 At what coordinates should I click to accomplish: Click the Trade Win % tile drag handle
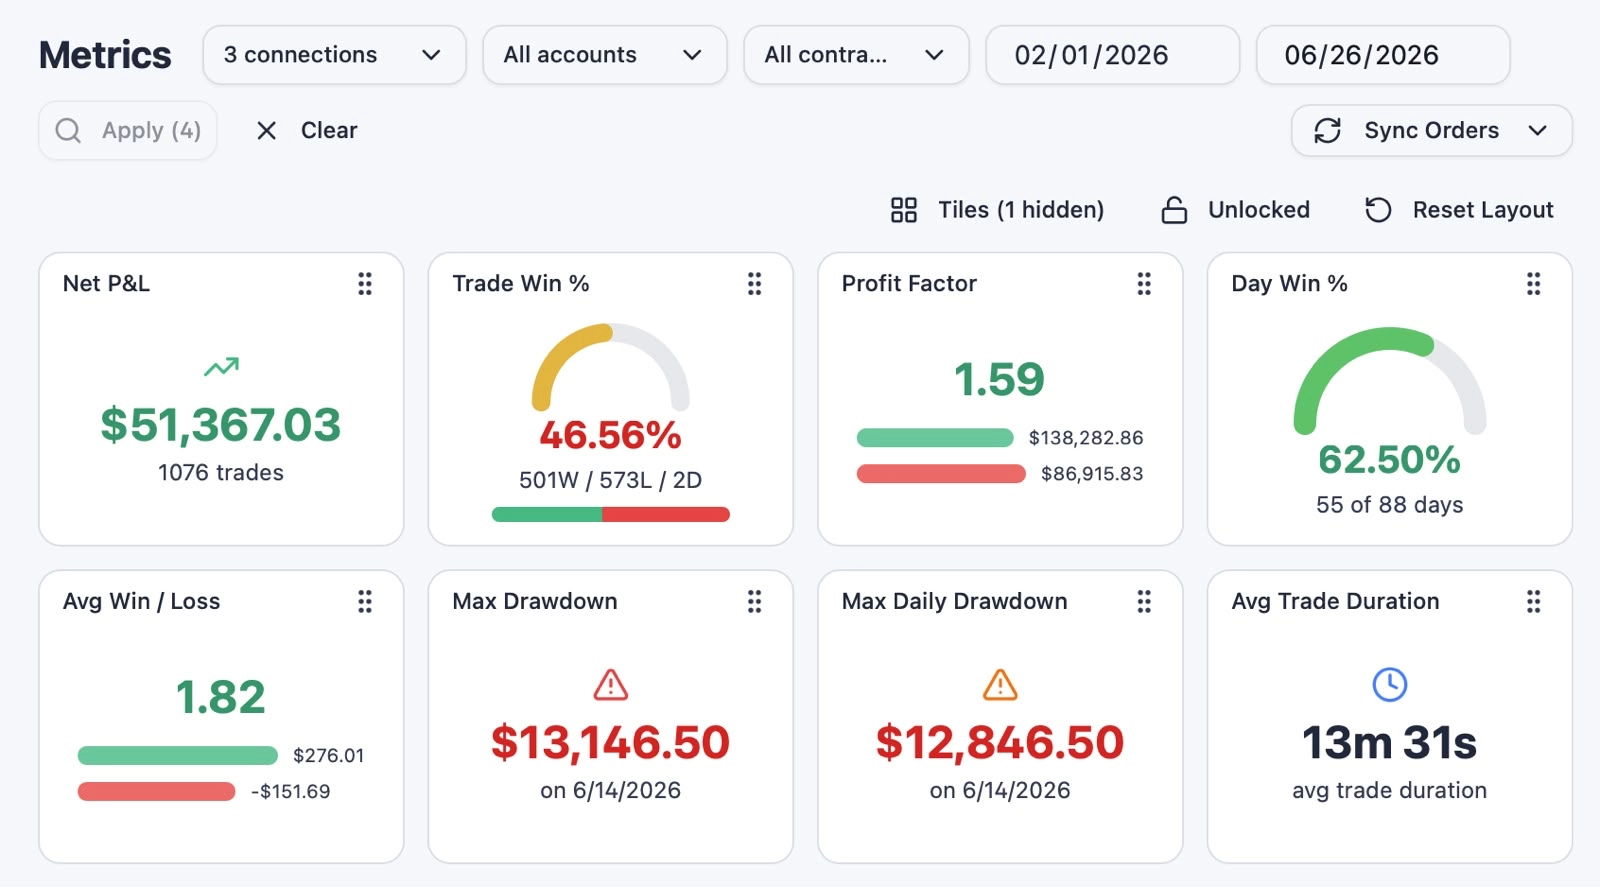pyautogui.click(x=755, y=284)
